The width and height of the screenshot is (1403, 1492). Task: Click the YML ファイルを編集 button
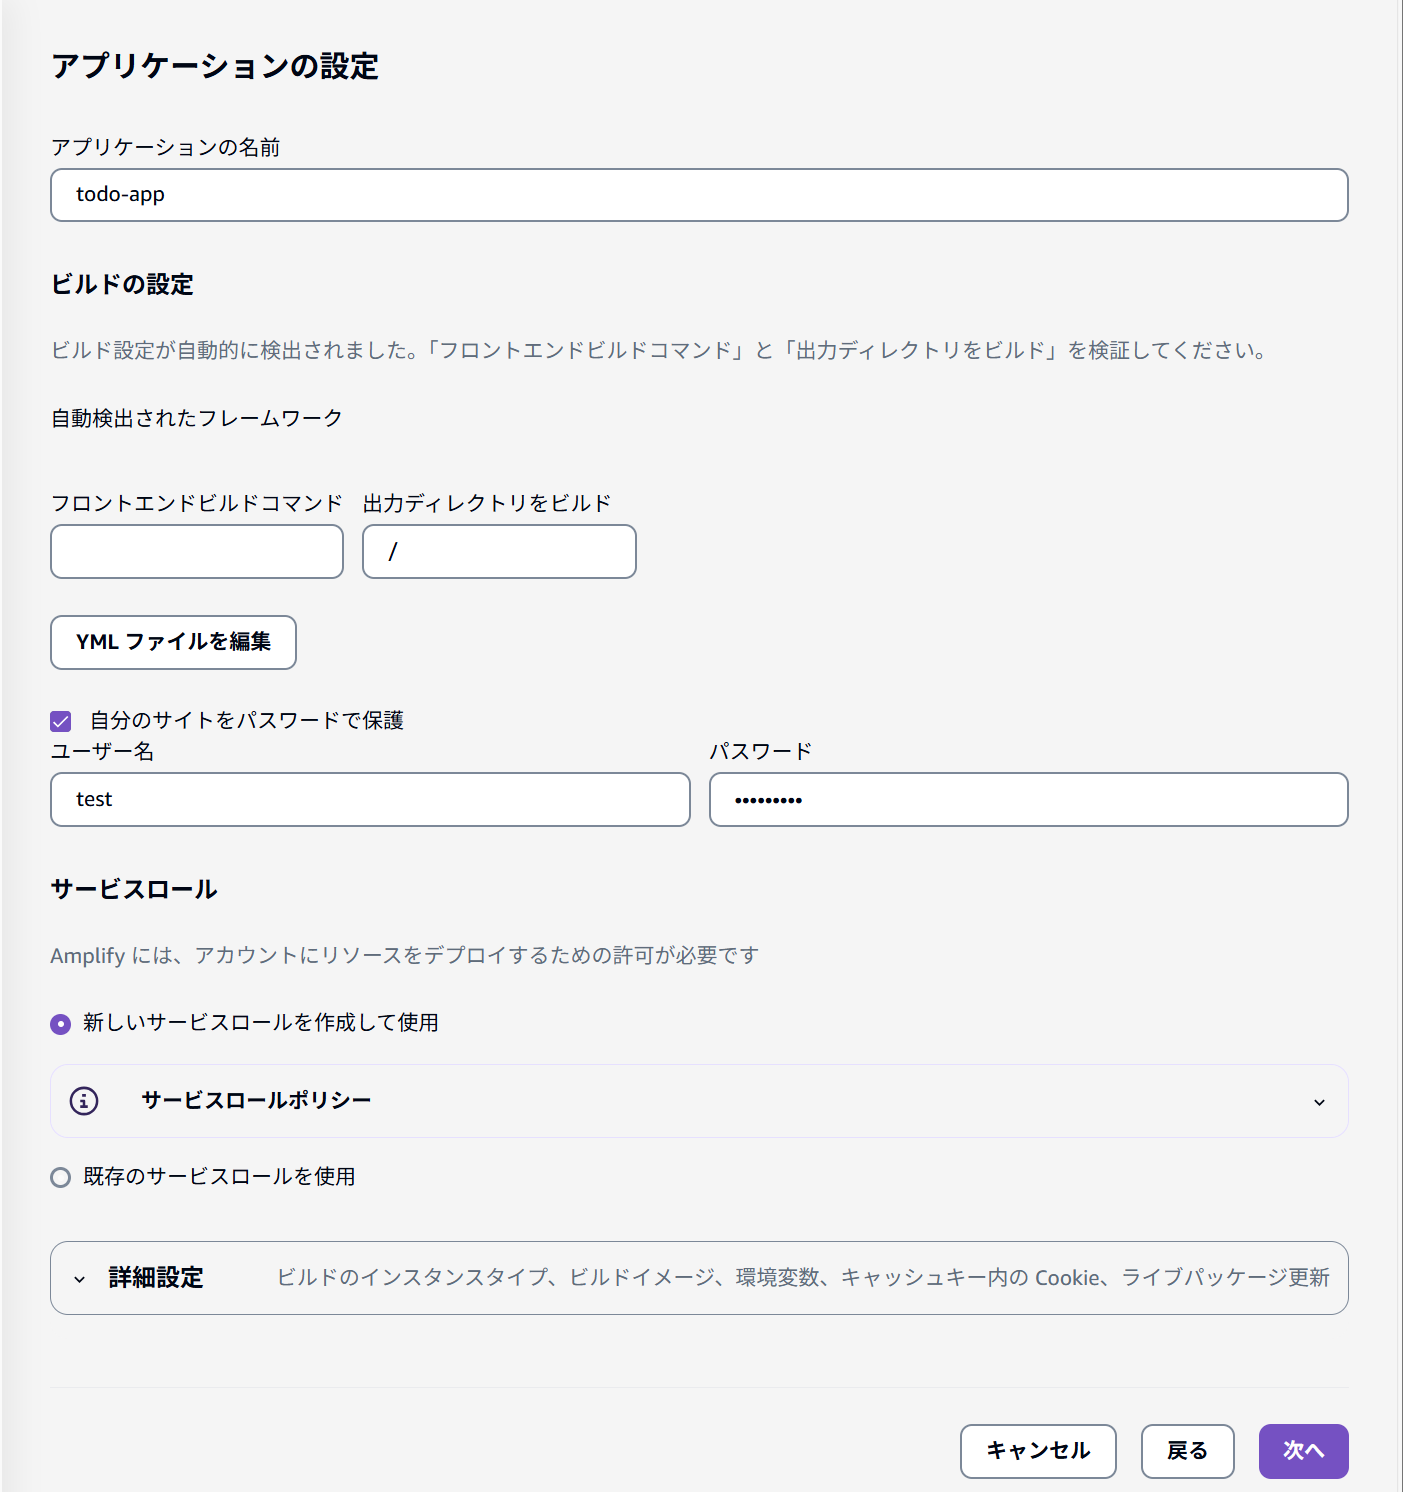click(x=173, y=642)
